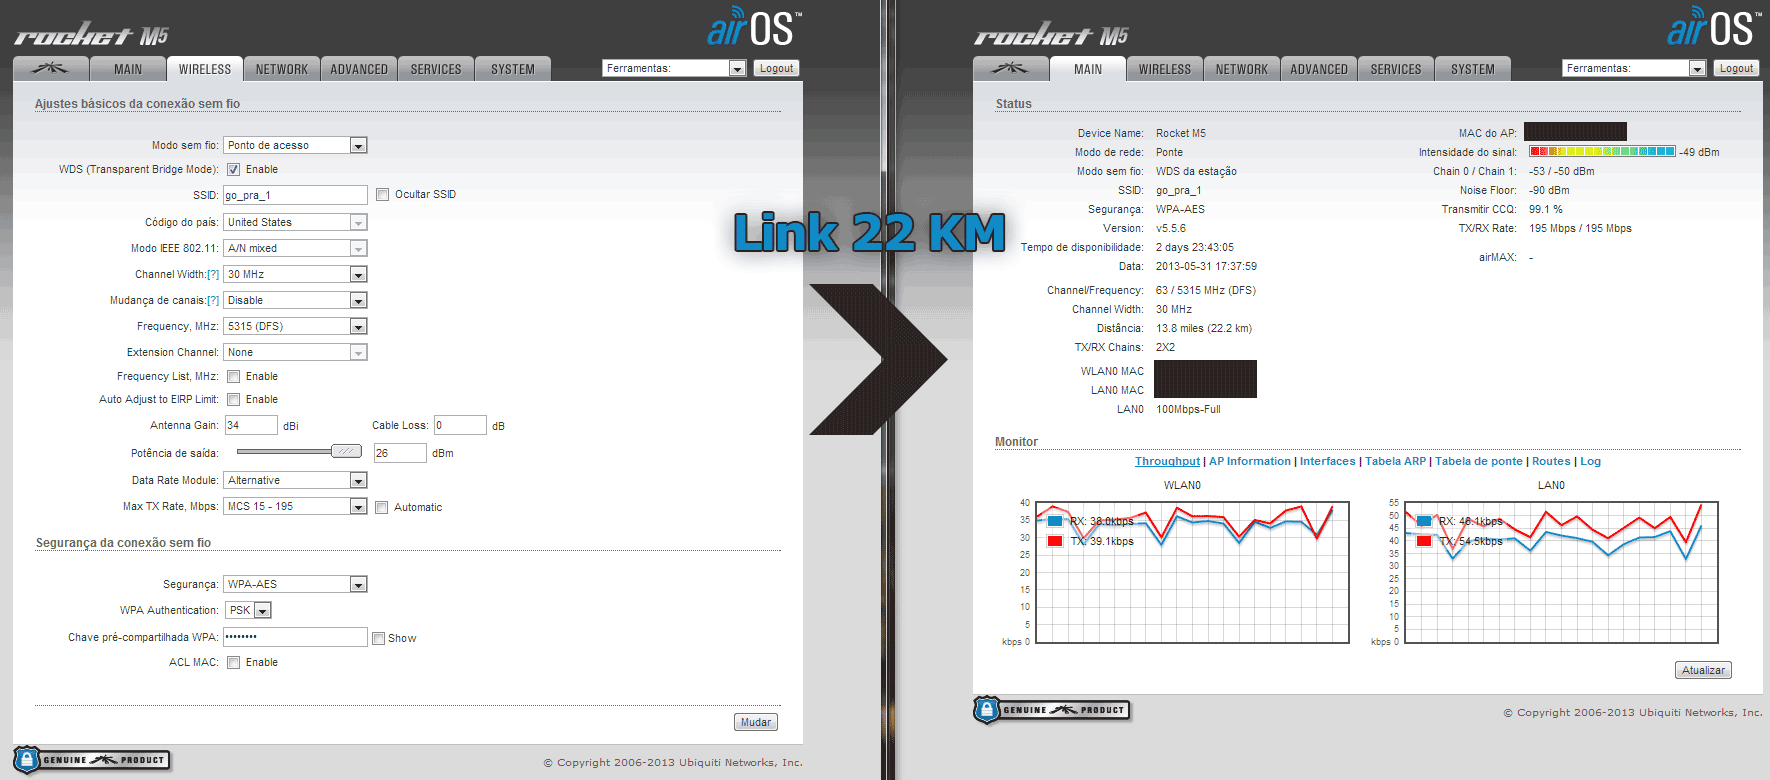Click the Rocket M5 logo in right panel

coord(1051,36)
